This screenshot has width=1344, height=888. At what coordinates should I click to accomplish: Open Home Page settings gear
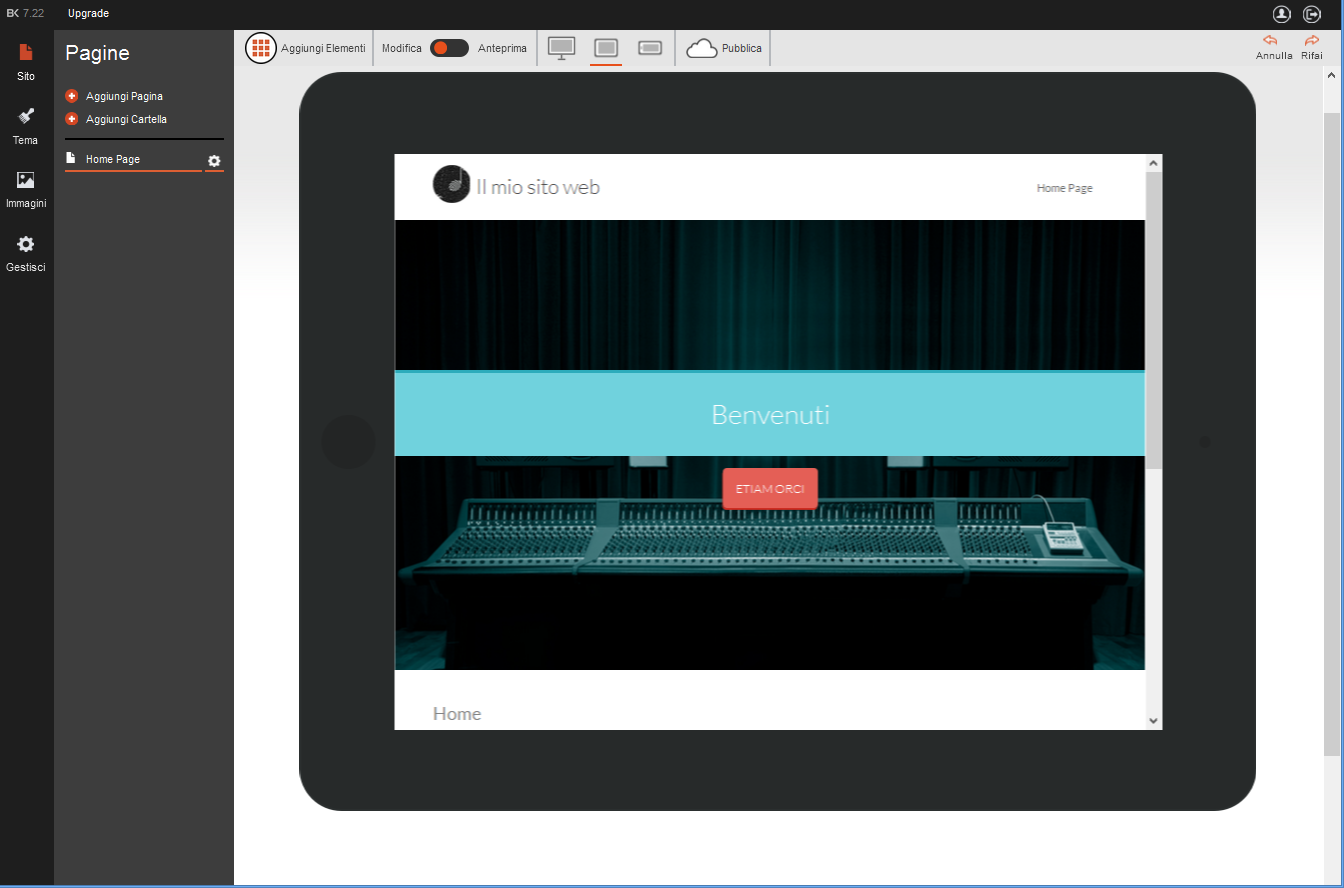(214, 161)
